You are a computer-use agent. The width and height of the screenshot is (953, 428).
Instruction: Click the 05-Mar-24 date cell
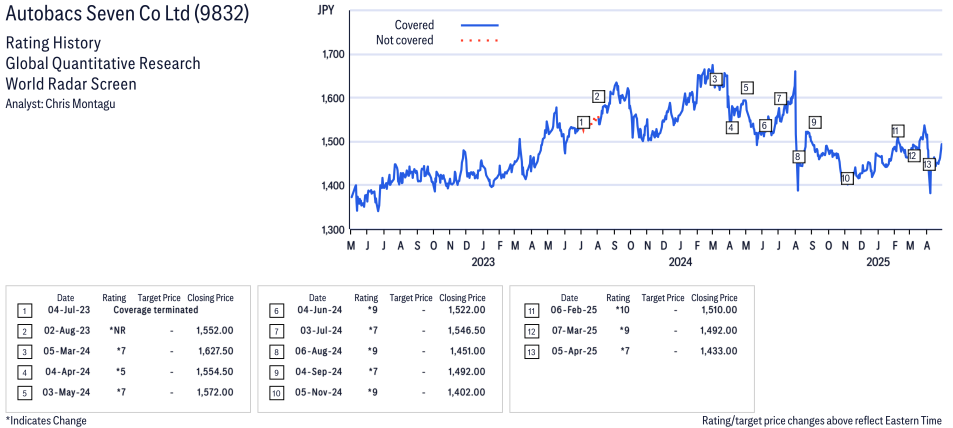(67, 351)
